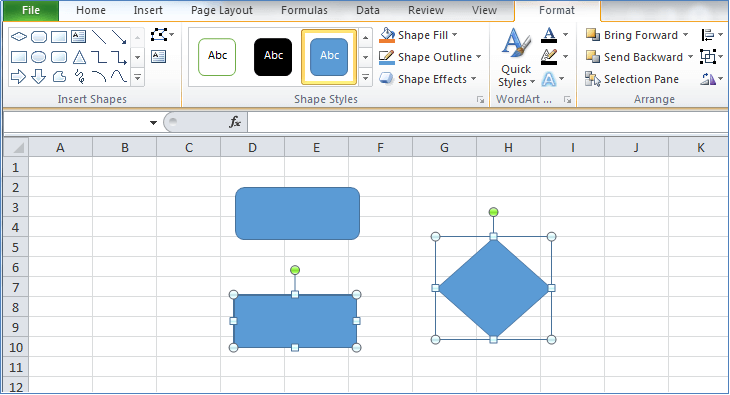The height and width of the screenshot is (395, 730).
Task: Expand the Shape Effects menu arrow
Action: tap(473, 79)
